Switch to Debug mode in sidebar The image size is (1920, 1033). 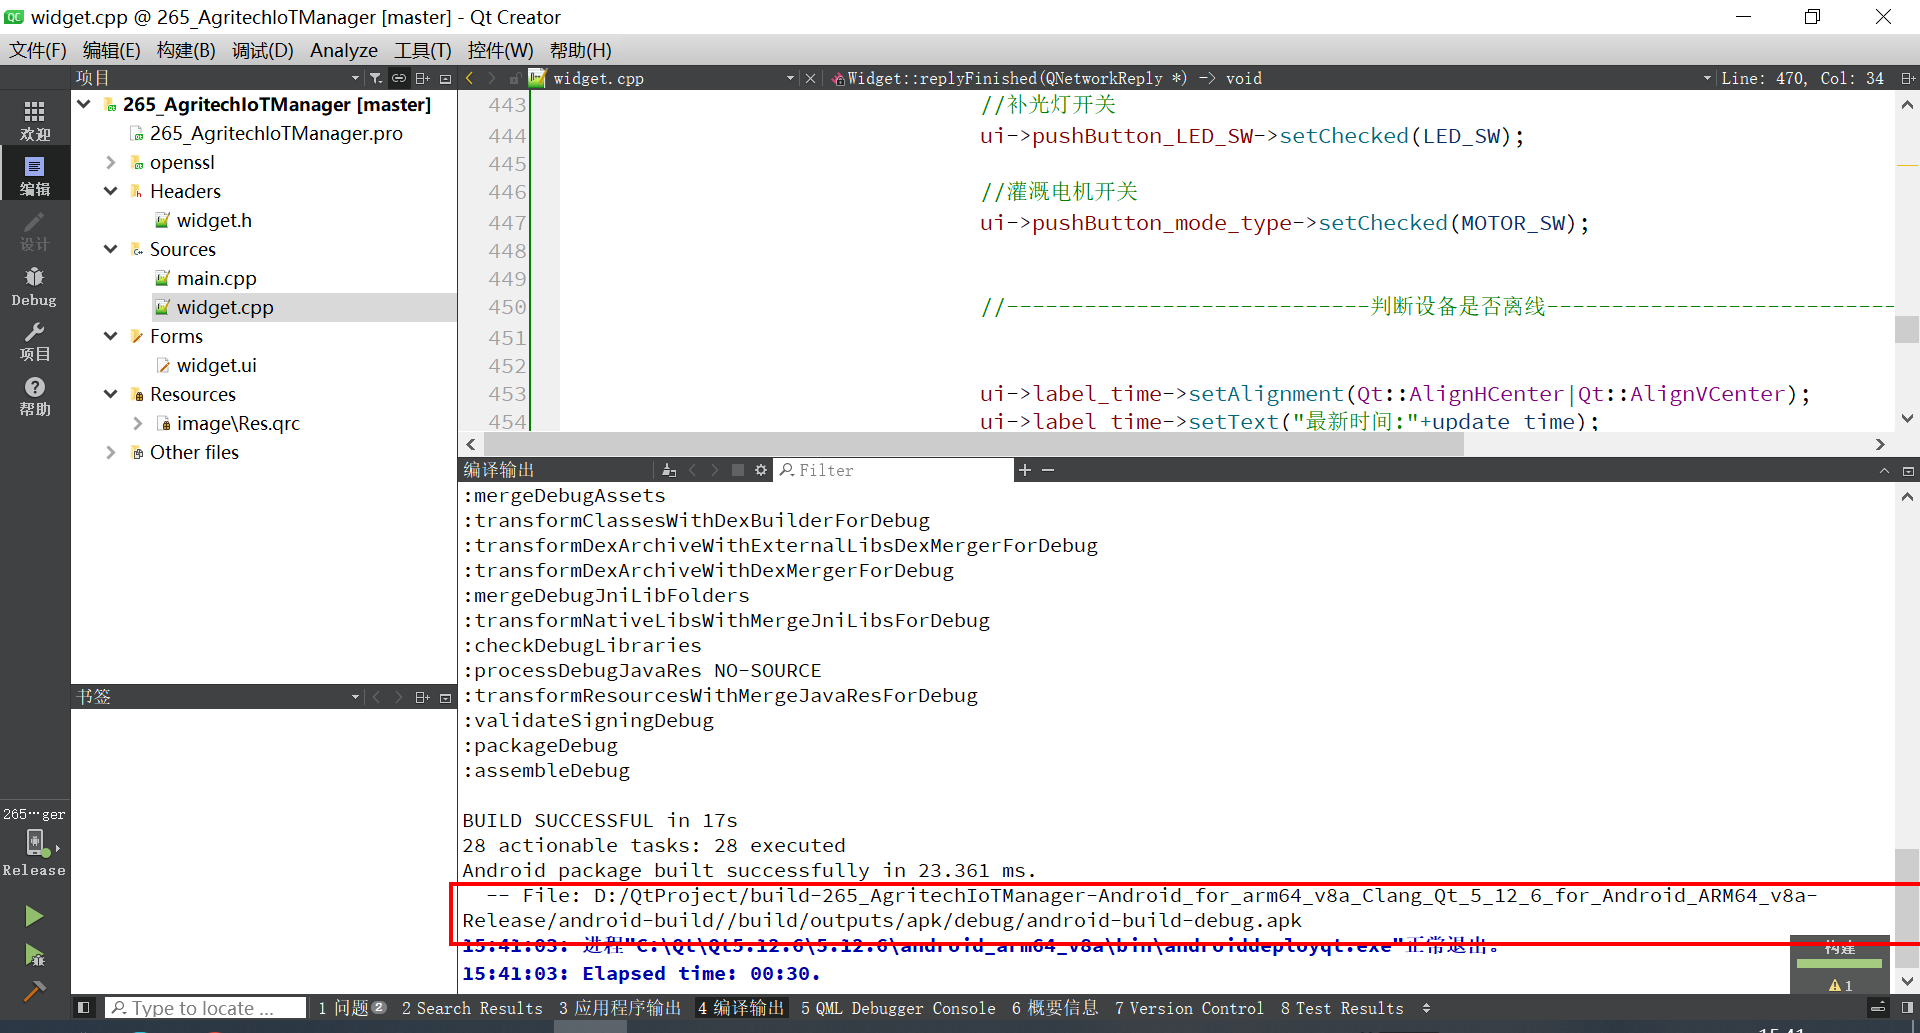click(x=34, y=286)
